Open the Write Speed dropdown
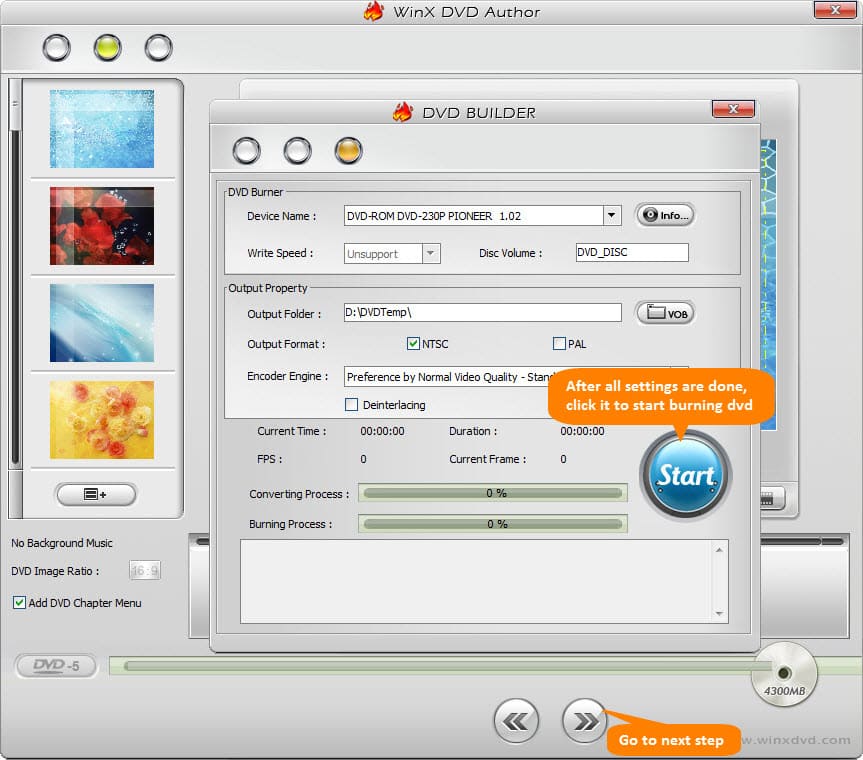This screenshot has height=760, width=863. [431, 254]
